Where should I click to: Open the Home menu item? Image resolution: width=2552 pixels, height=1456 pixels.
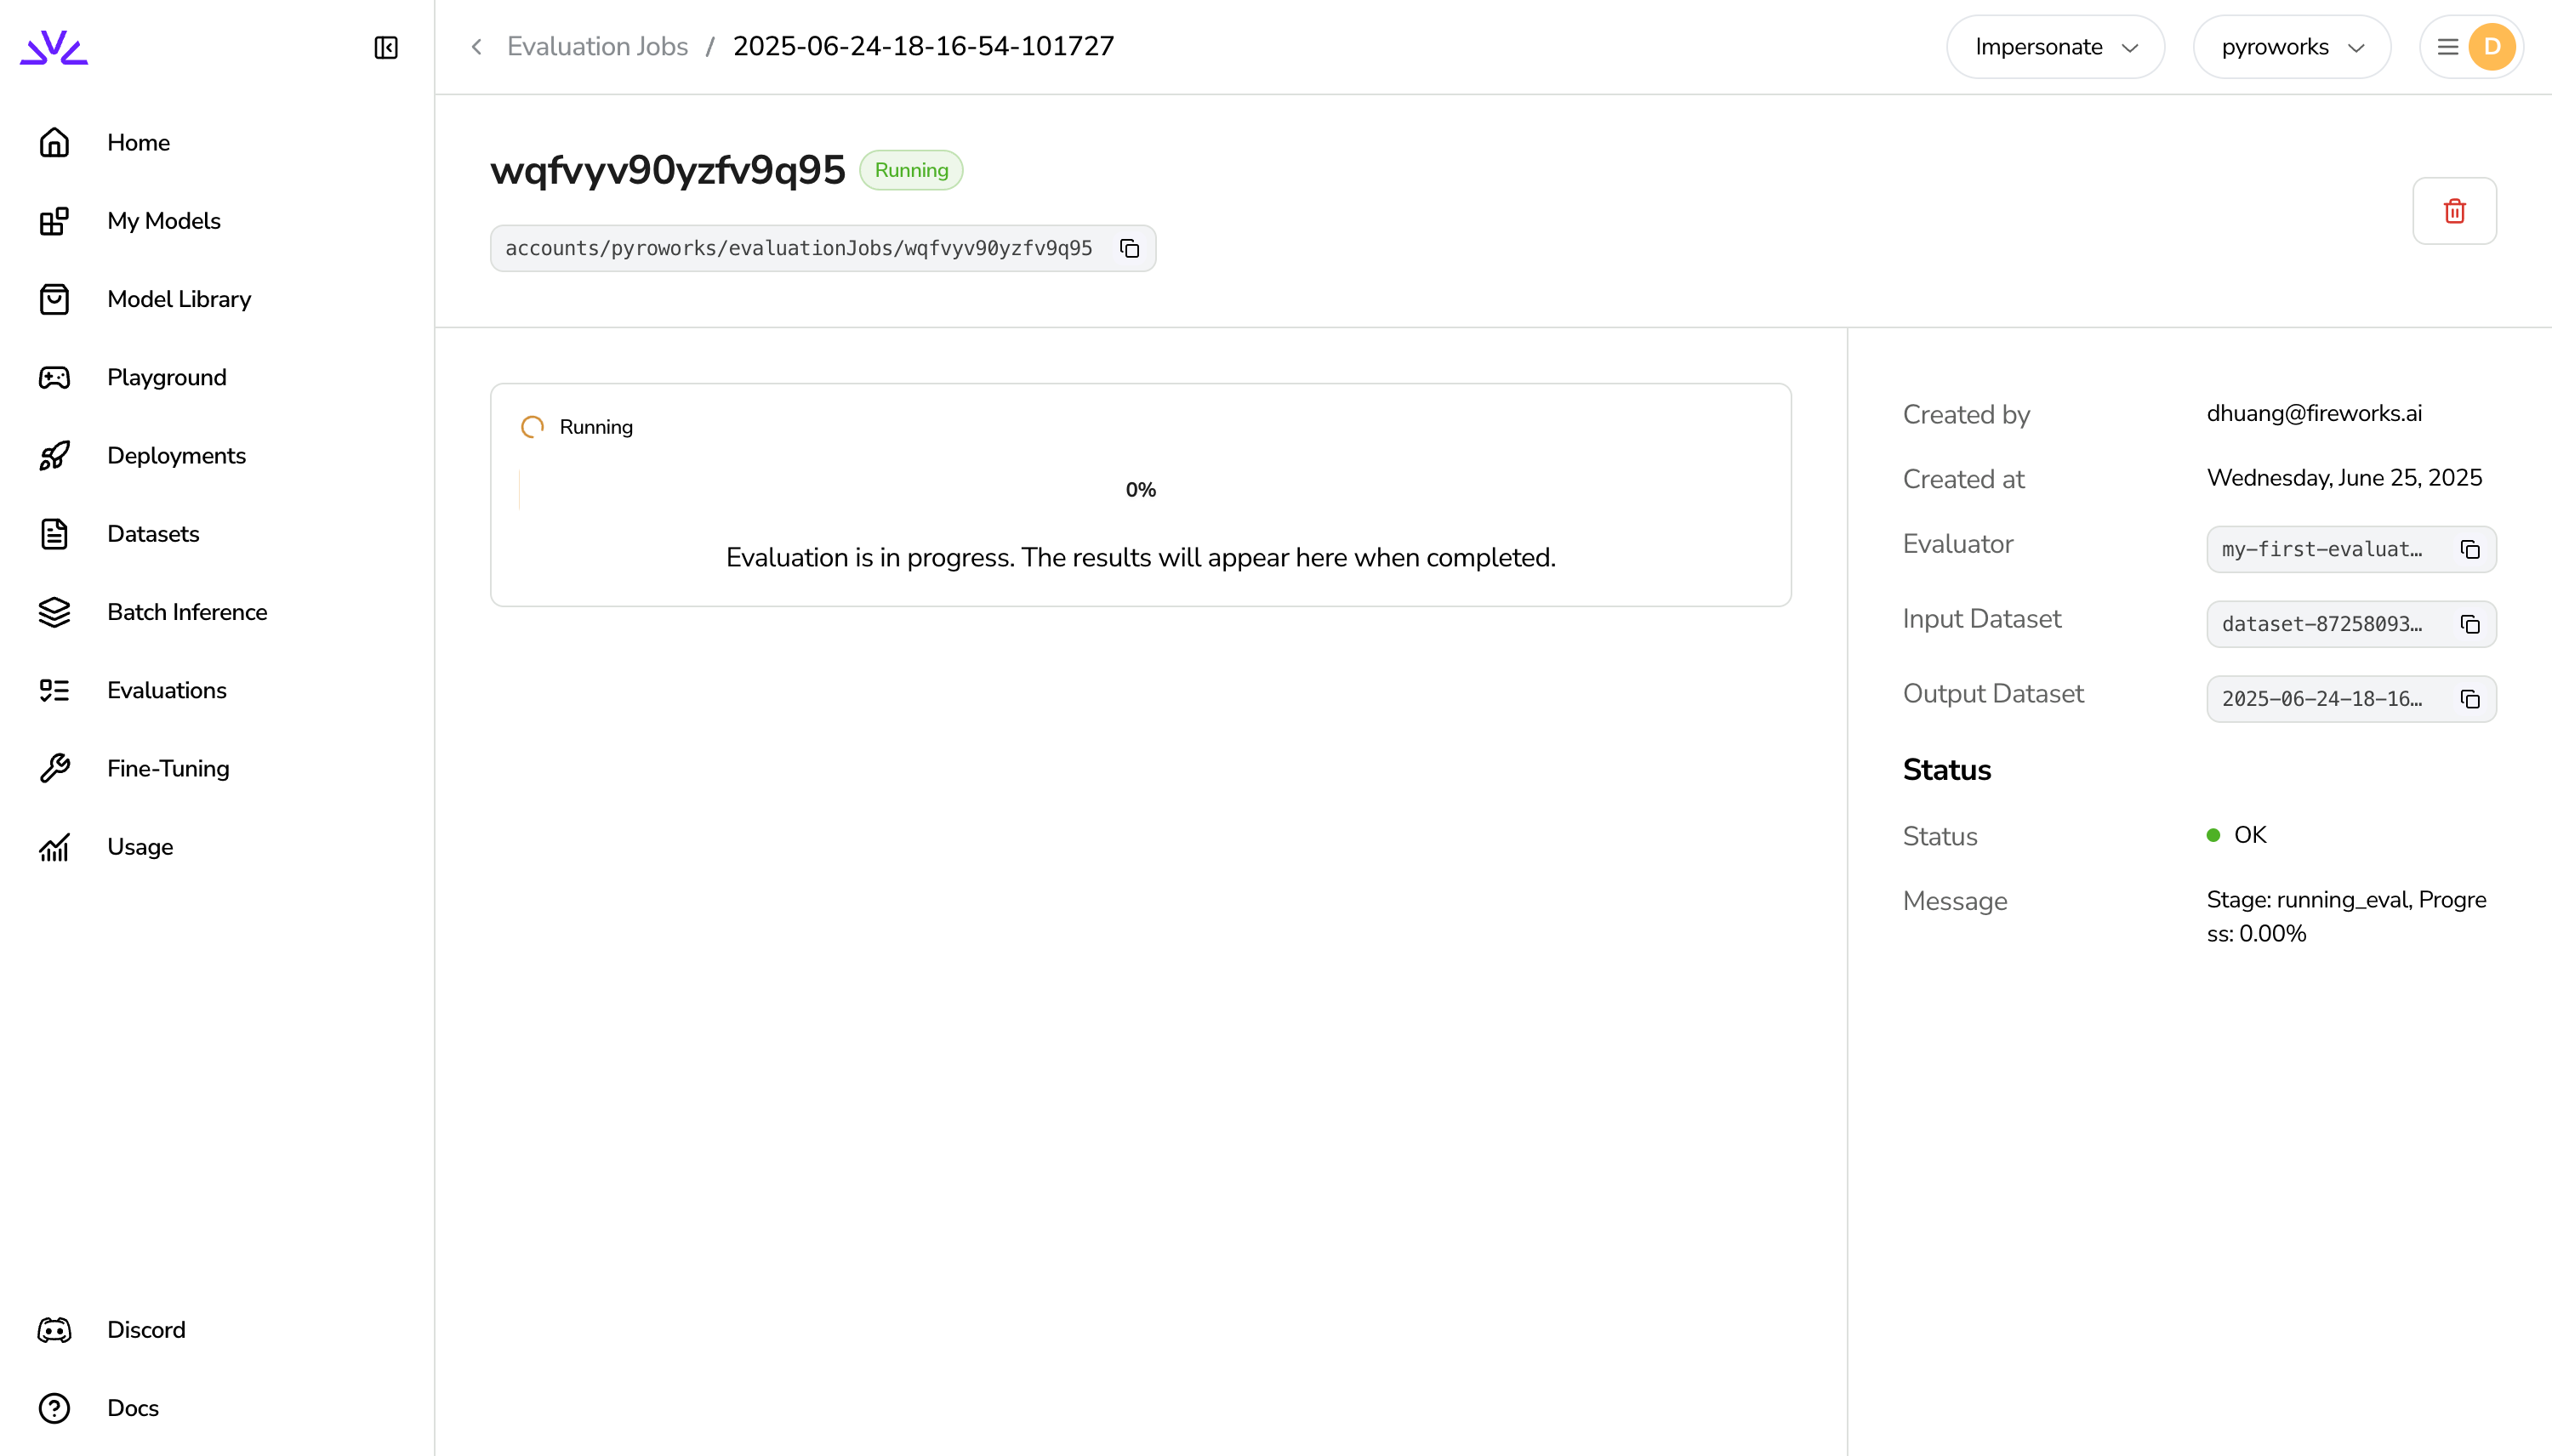[x=139, y=143]
